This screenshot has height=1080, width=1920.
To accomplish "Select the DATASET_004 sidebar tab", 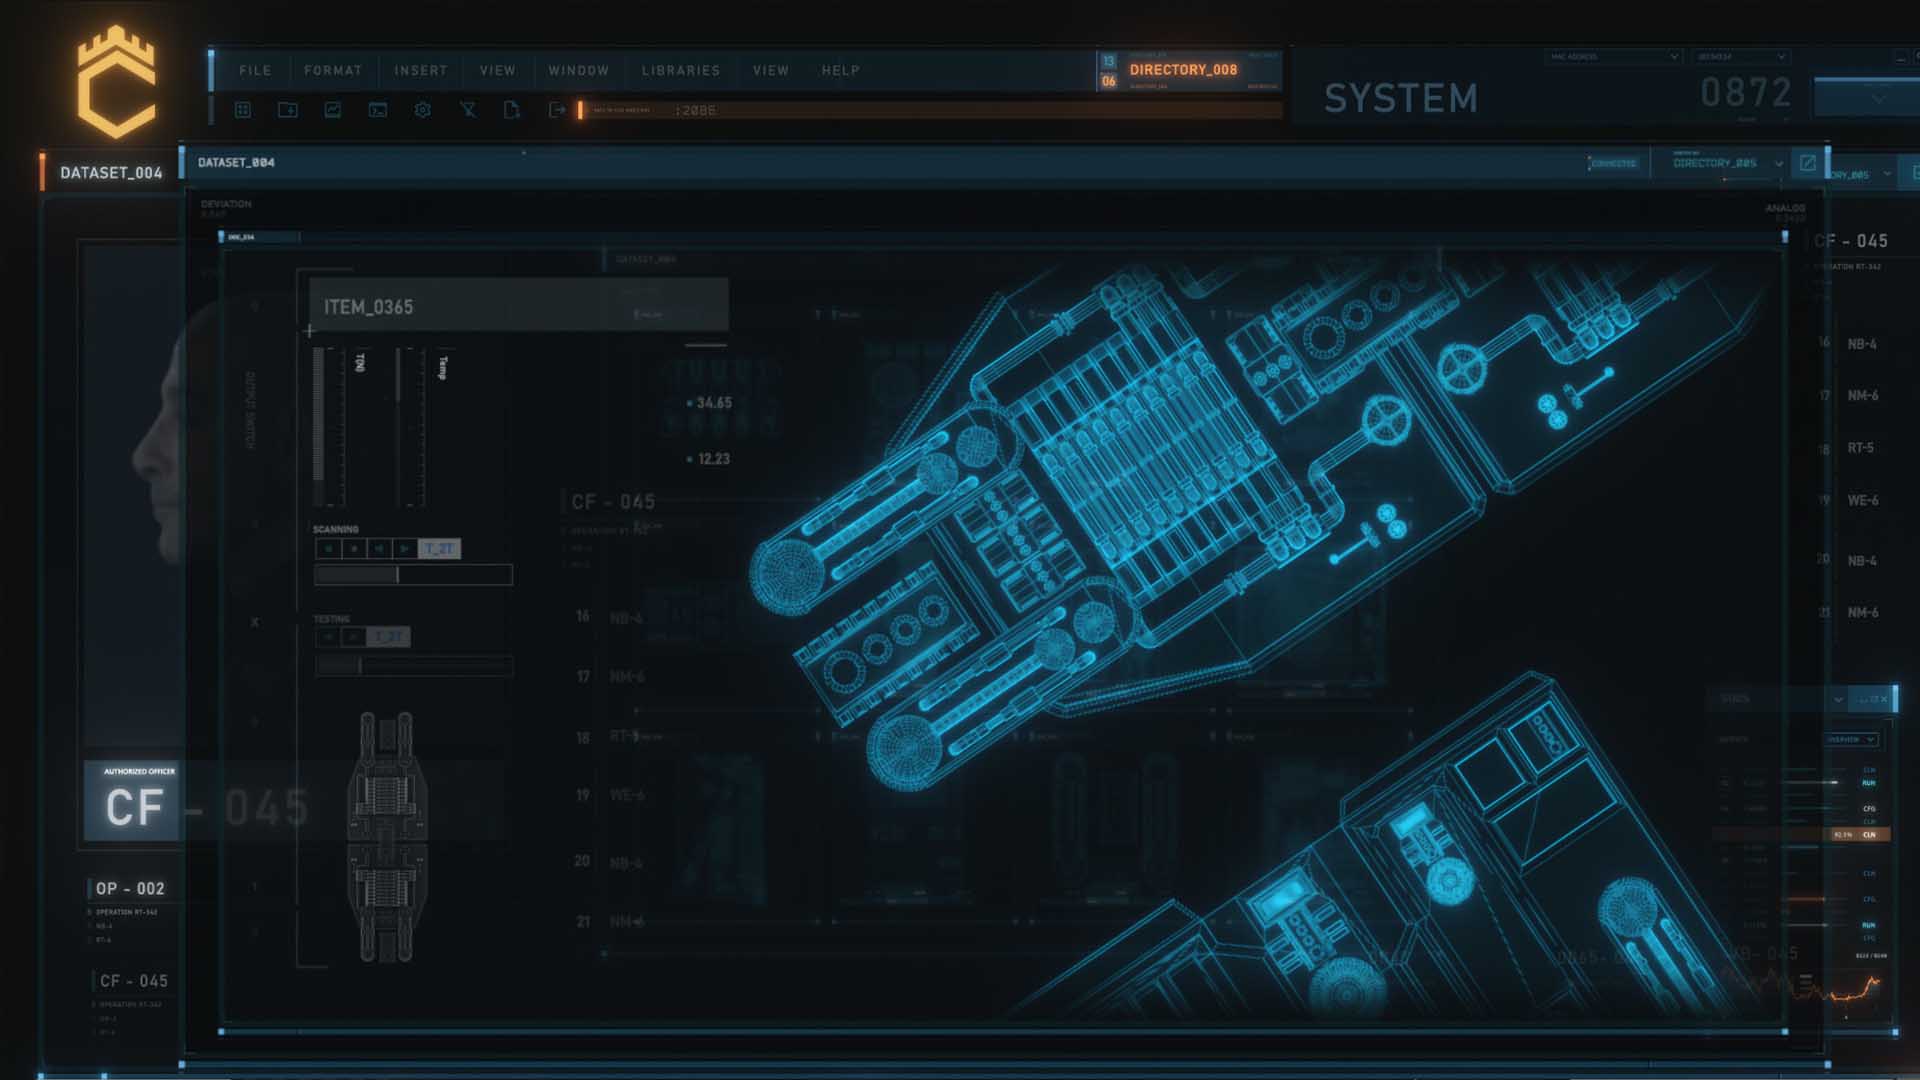I will tap(110, 173).
